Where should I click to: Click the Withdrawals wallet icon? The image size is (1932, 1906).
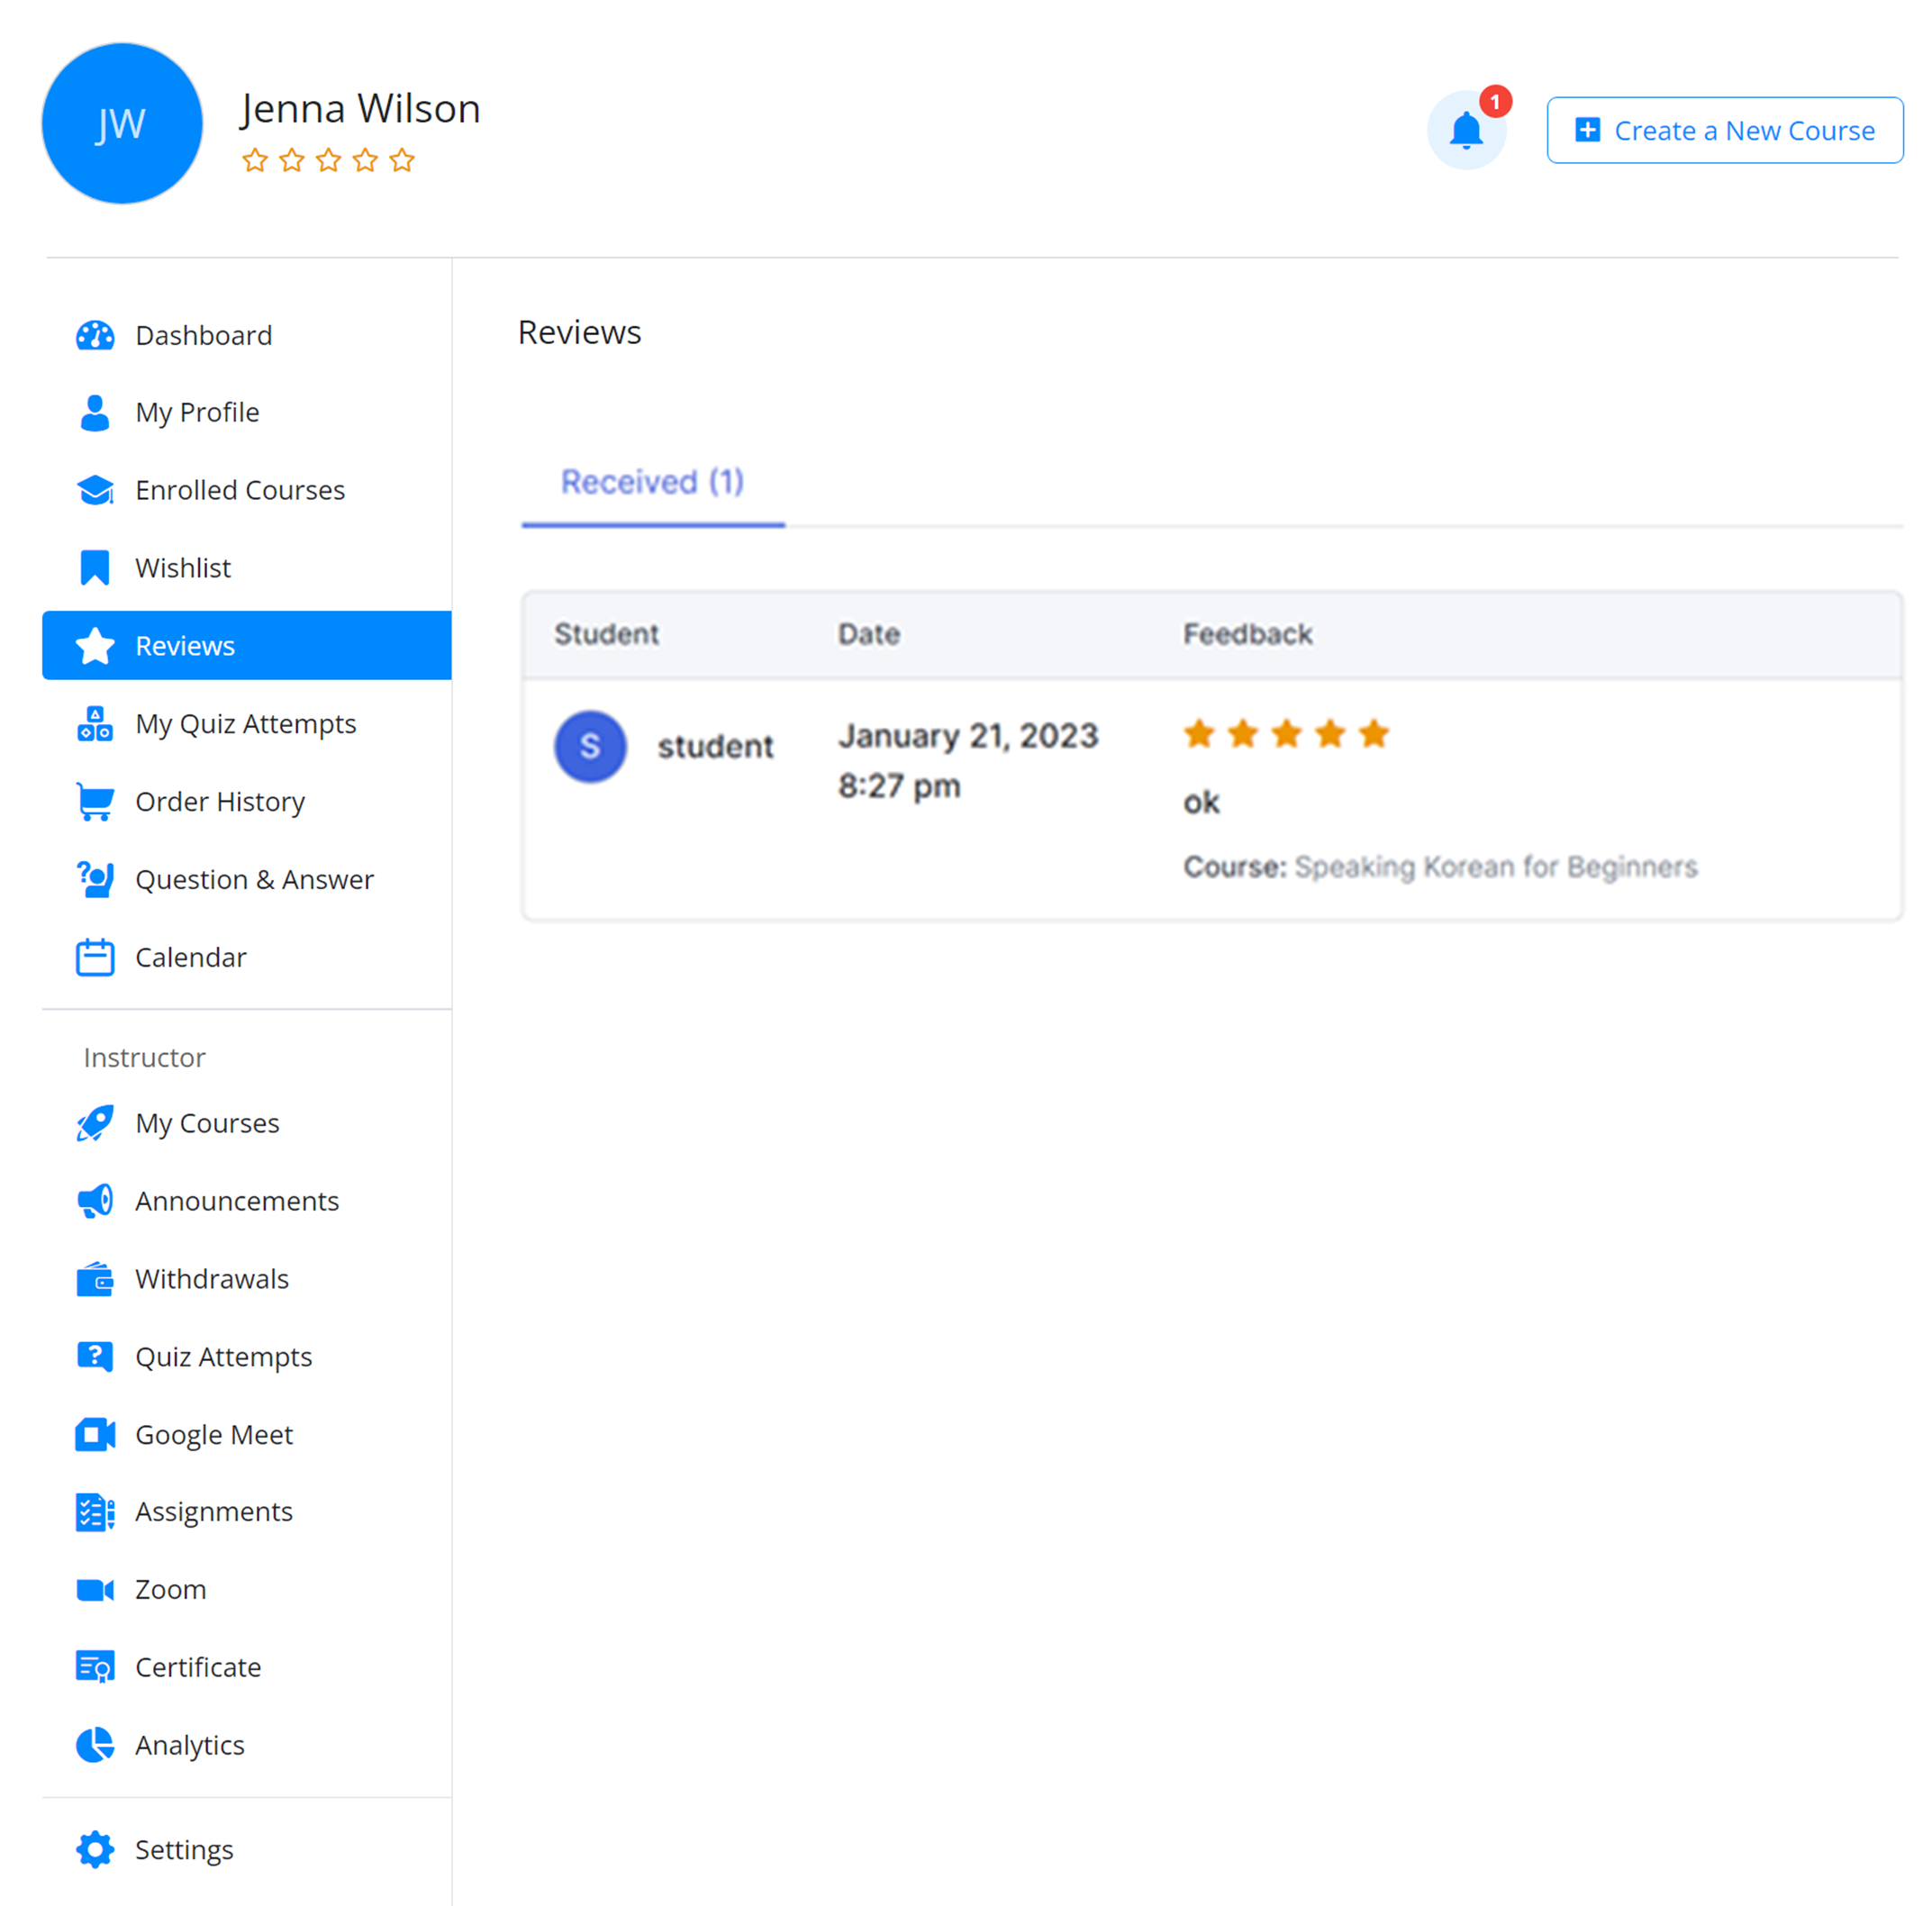pos(95,1278)
